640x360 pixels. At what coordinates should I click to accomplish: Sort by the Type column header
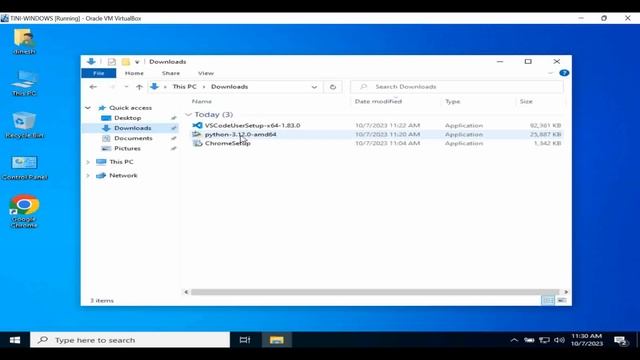point(453,101)
